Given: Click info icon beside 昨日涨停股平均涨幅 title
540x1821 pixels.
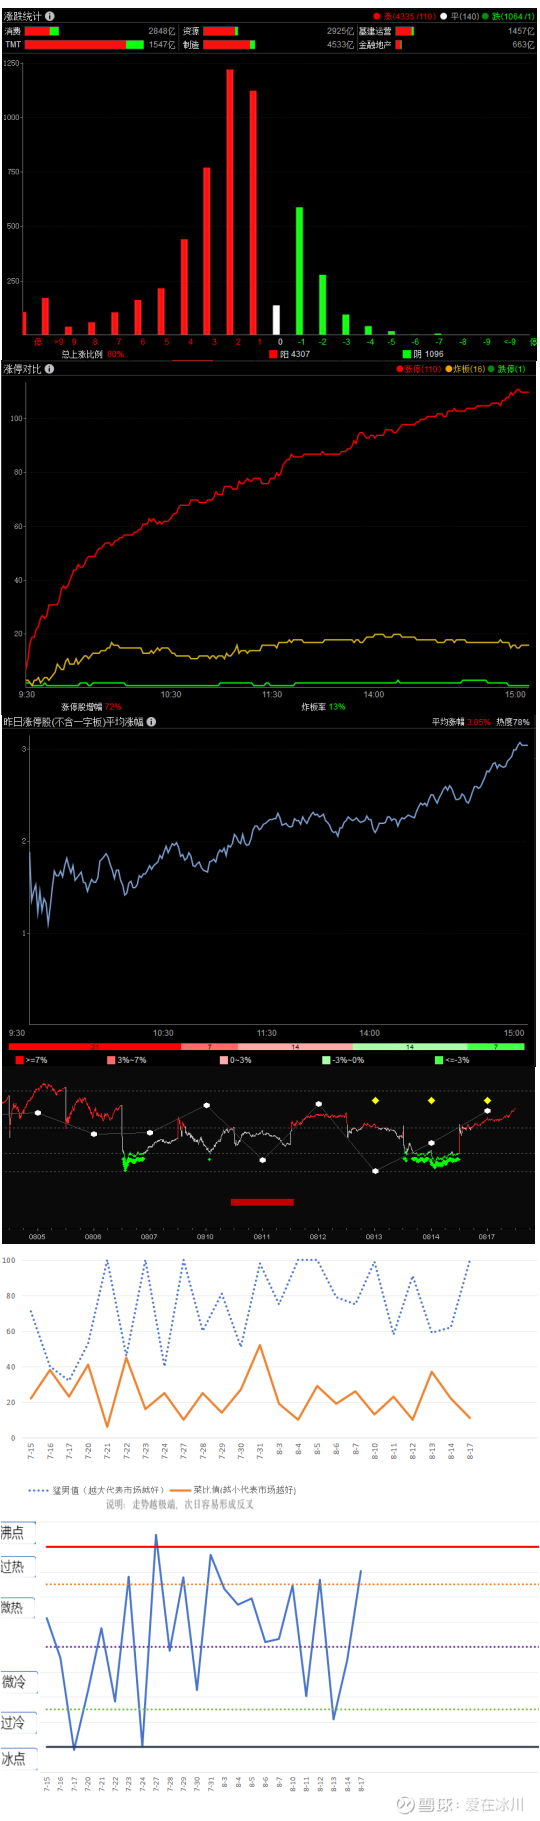Looking at the screenshot, I should click(151, 722).
